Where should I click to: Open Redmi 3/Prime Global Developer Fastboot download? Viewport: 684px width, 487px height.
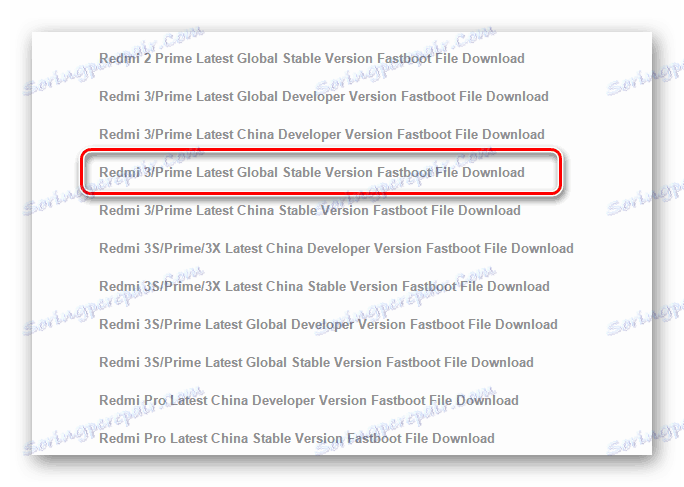tap(324, 96)
